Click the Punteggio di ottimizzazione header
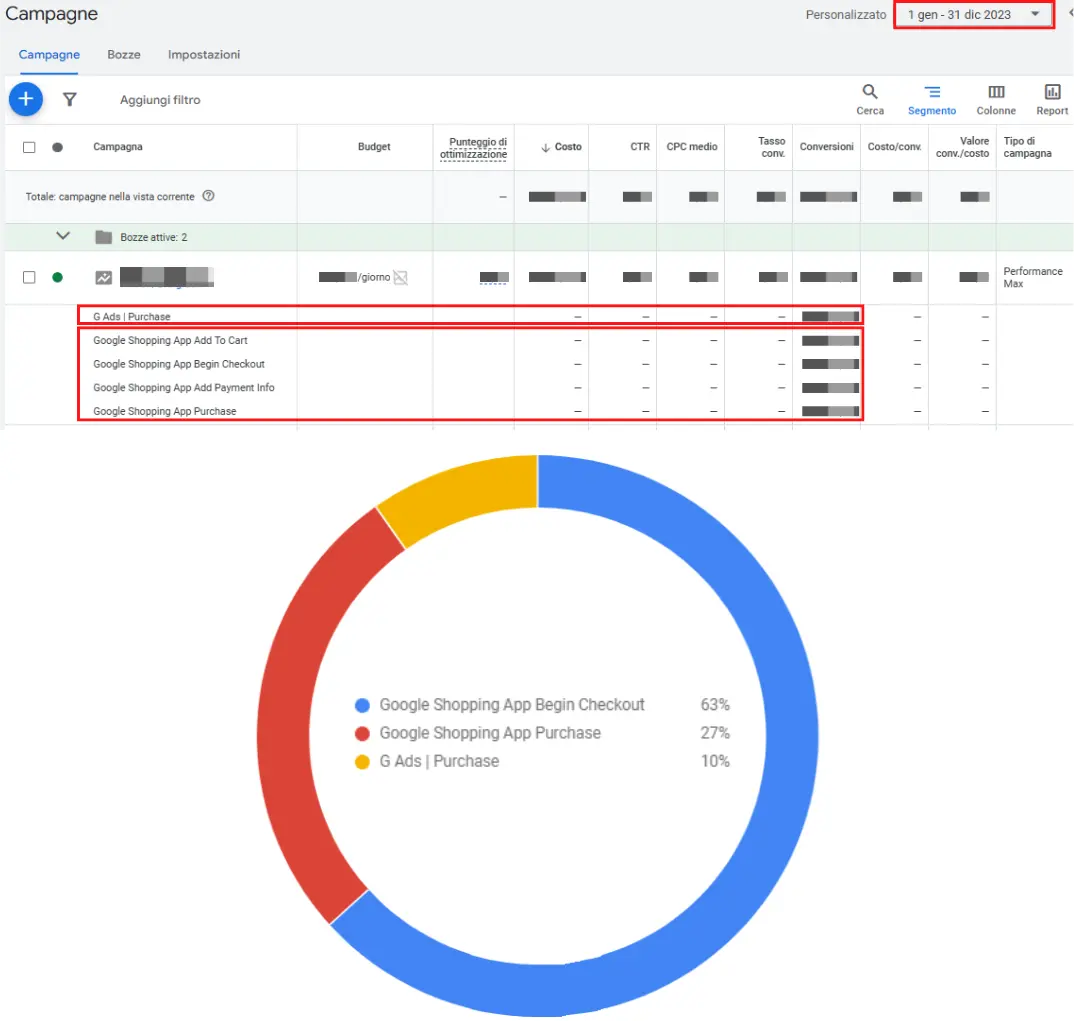 474,148
